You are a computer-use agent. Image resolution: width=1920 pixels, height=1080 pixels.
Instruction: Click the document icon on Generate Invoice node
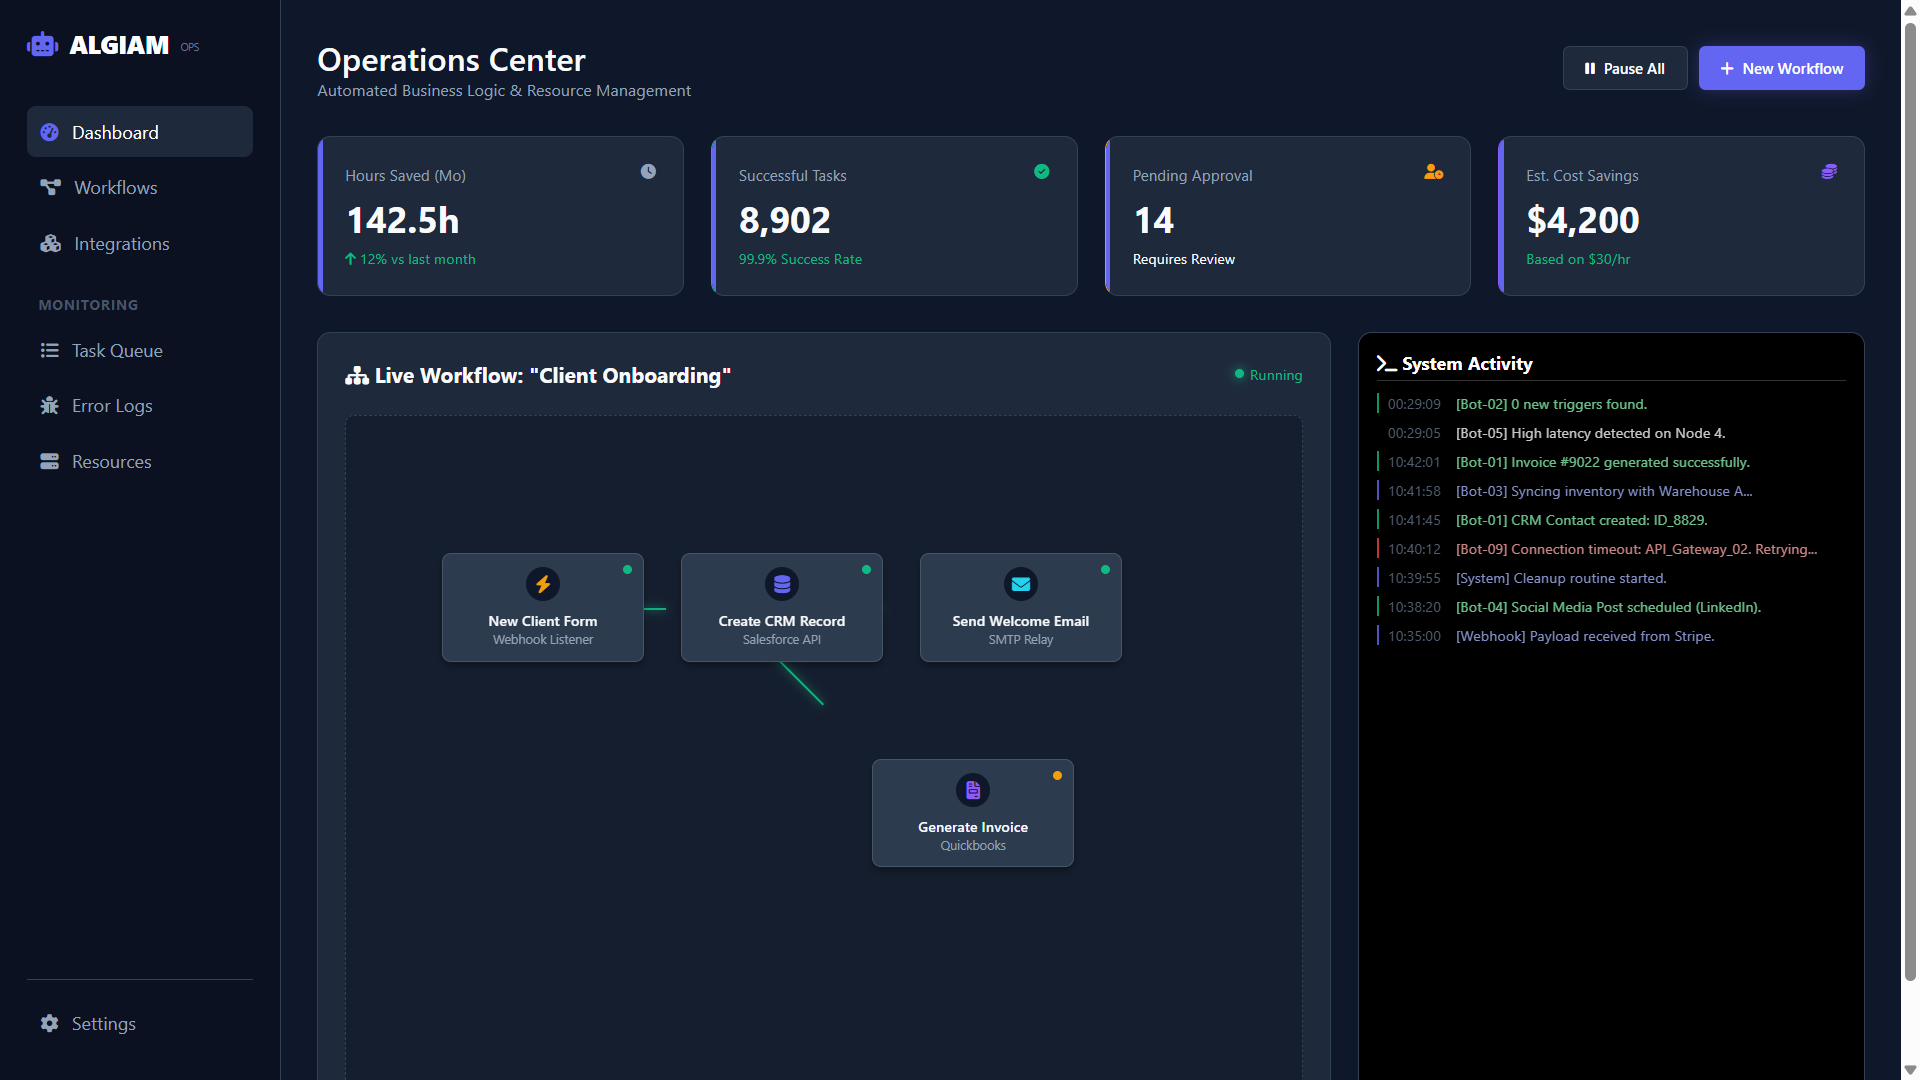972,790
